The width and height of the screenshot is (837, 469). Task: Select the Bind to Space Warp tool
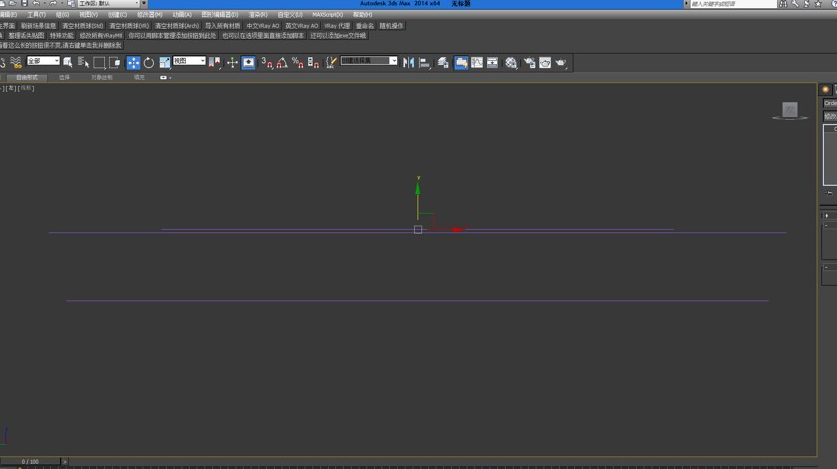click(16, 62)
